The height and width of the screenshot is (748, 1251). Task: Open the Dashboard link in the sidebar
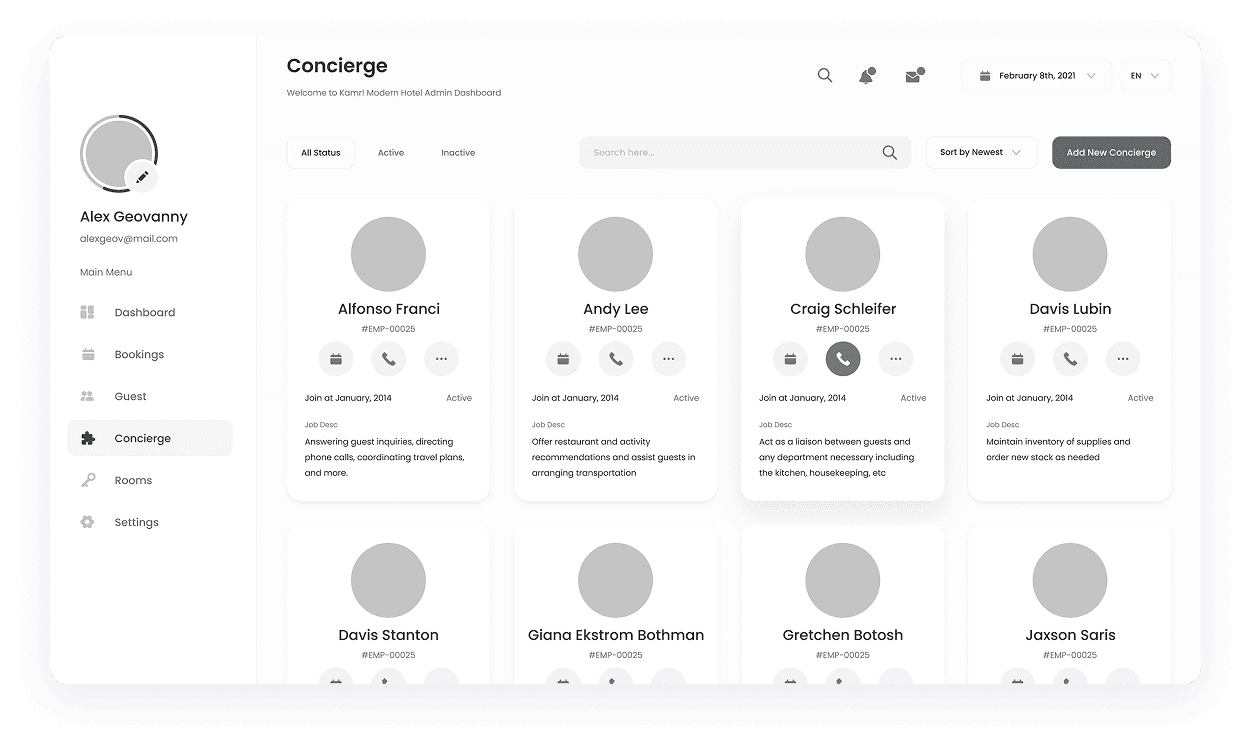tap(145, 312)
